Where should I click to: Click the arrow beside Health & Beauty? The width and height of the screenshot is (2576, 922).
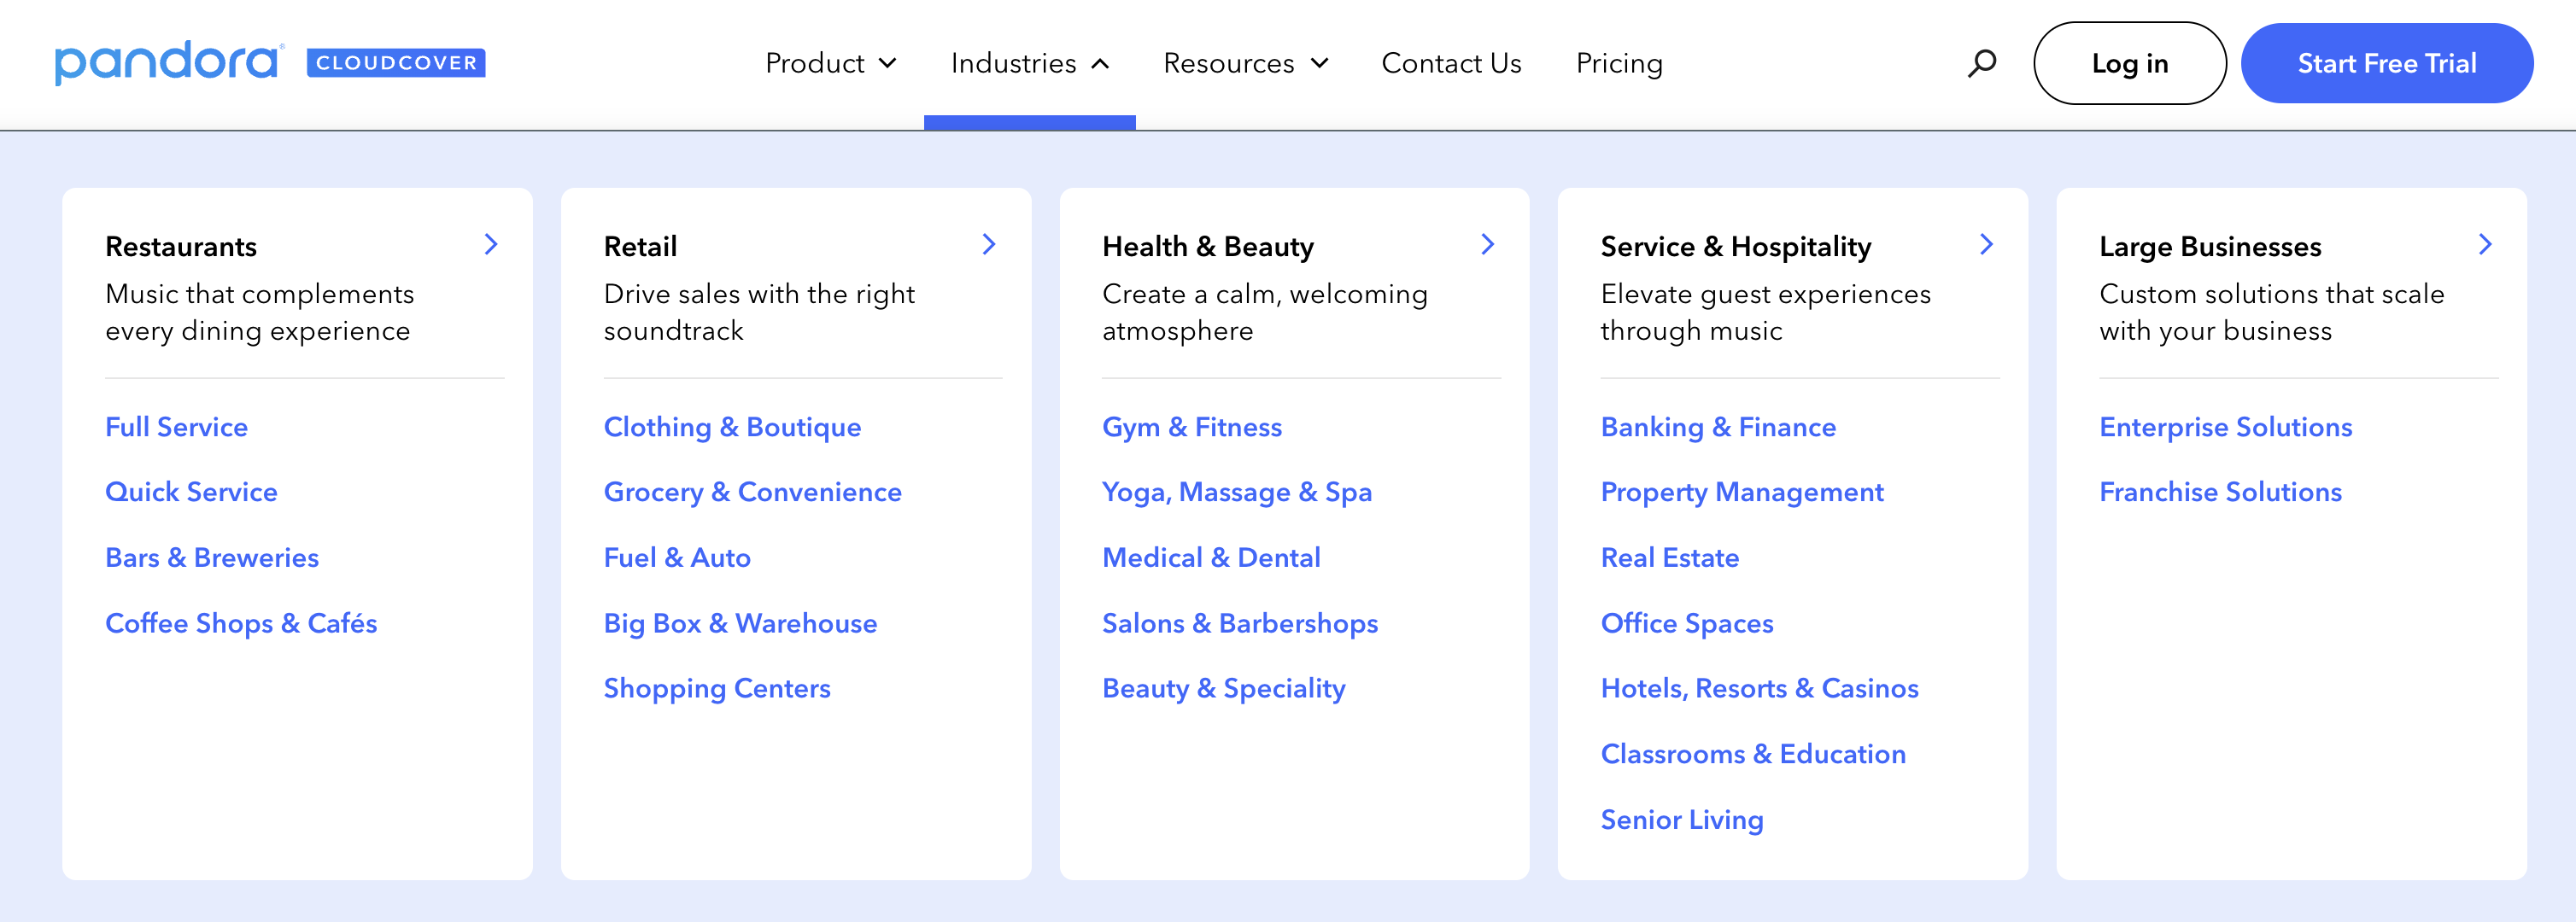coord(1487,244)
